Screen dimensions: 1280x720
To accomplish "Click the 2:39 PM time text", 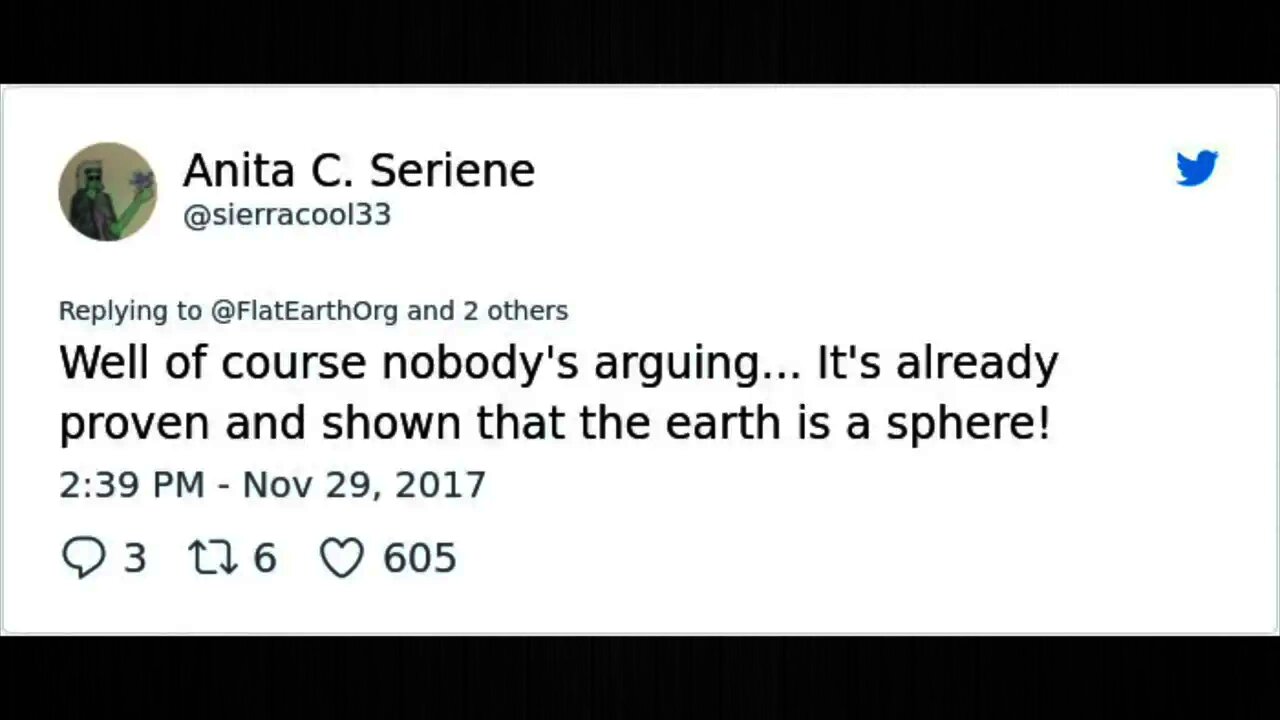I will click(131, 485).
